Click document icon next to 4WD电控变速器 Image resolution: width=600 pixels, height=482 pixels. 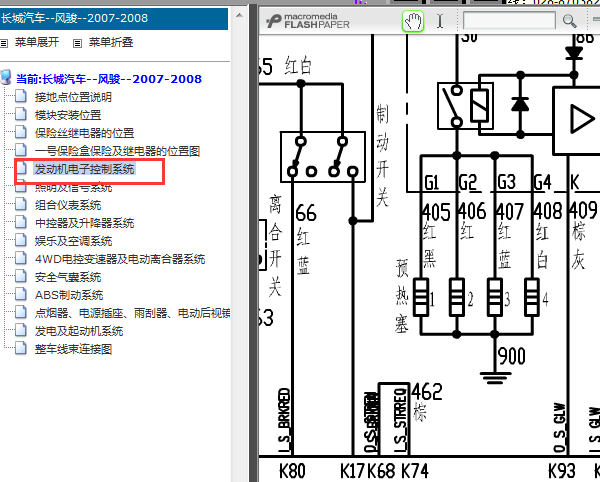21,258
